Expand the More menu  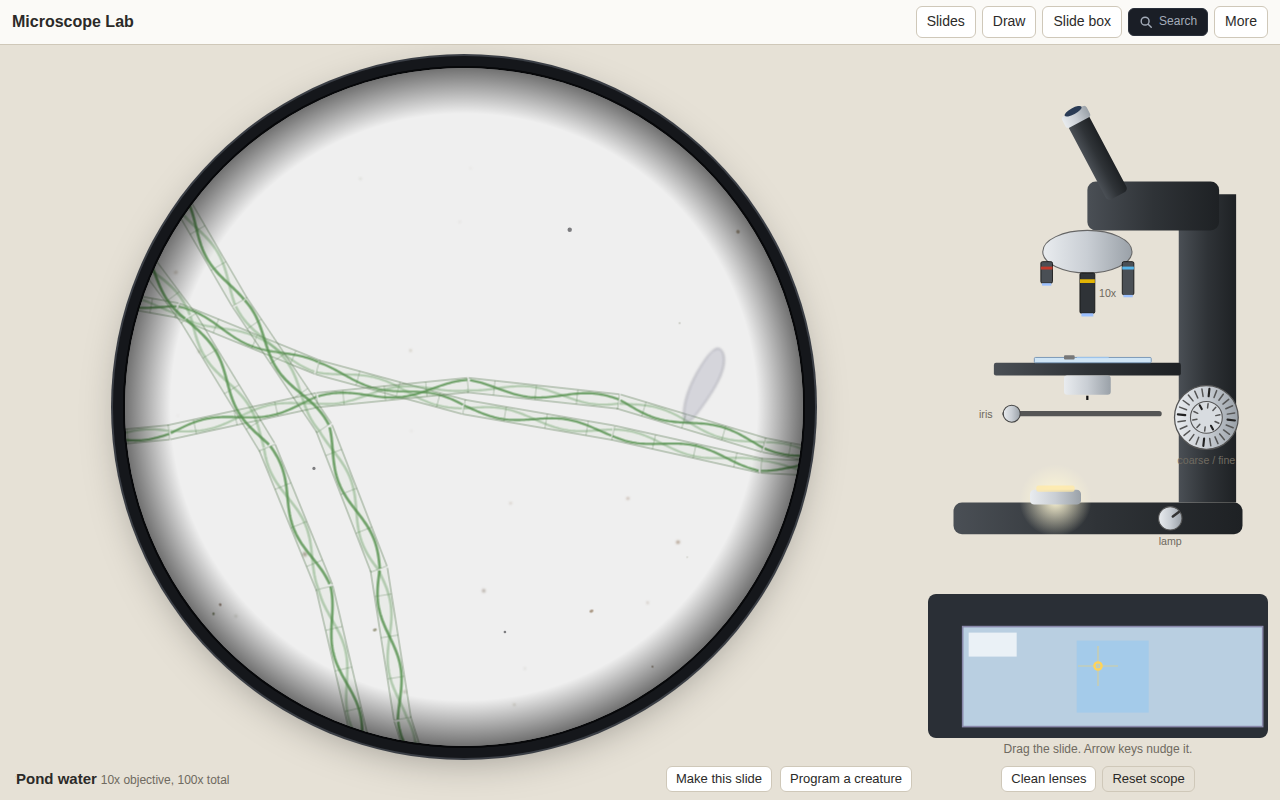(1241, 22)
